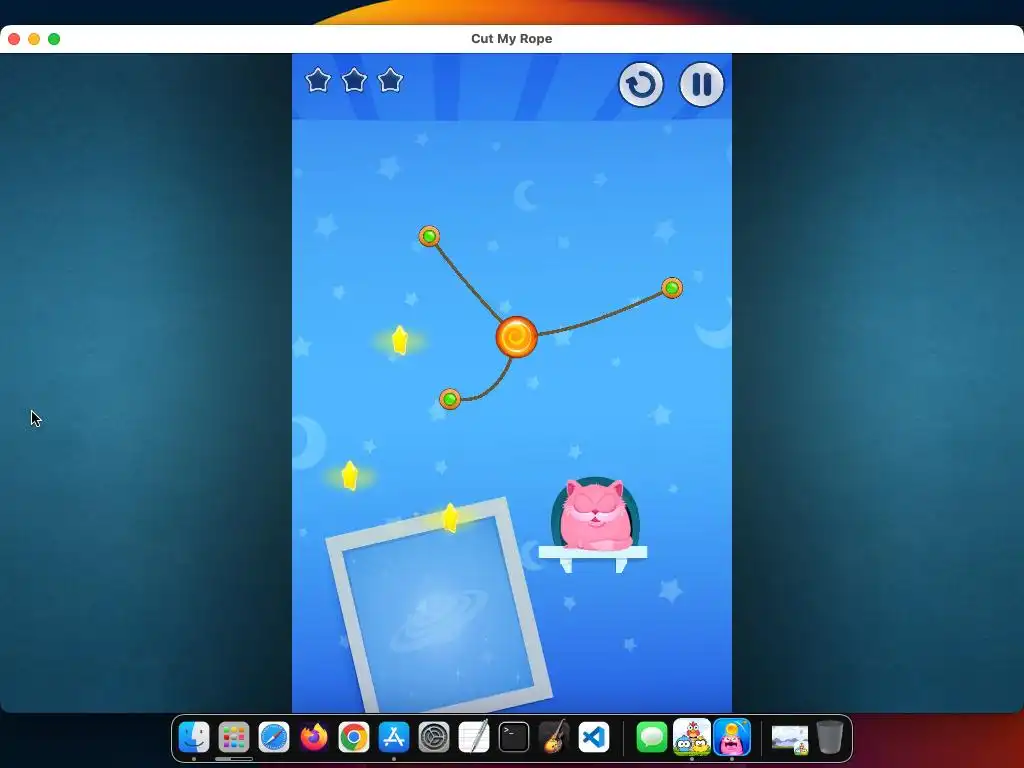Pause the game
The image size is (1024, 768).
point(701,84)
